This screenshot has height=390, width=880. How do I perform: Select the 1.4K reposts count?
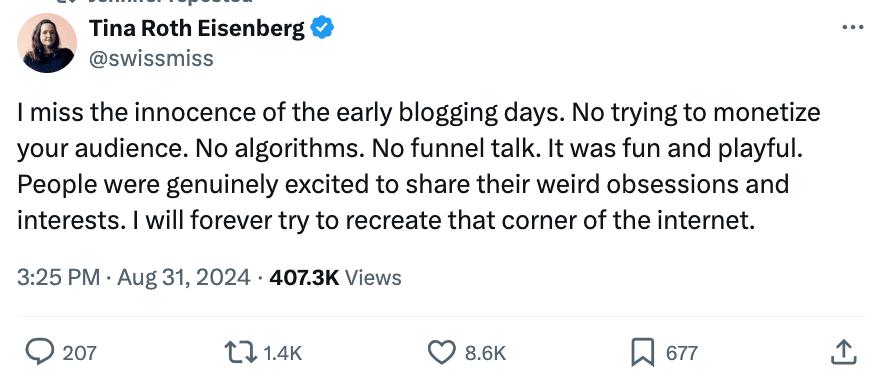tap(282, 353)
